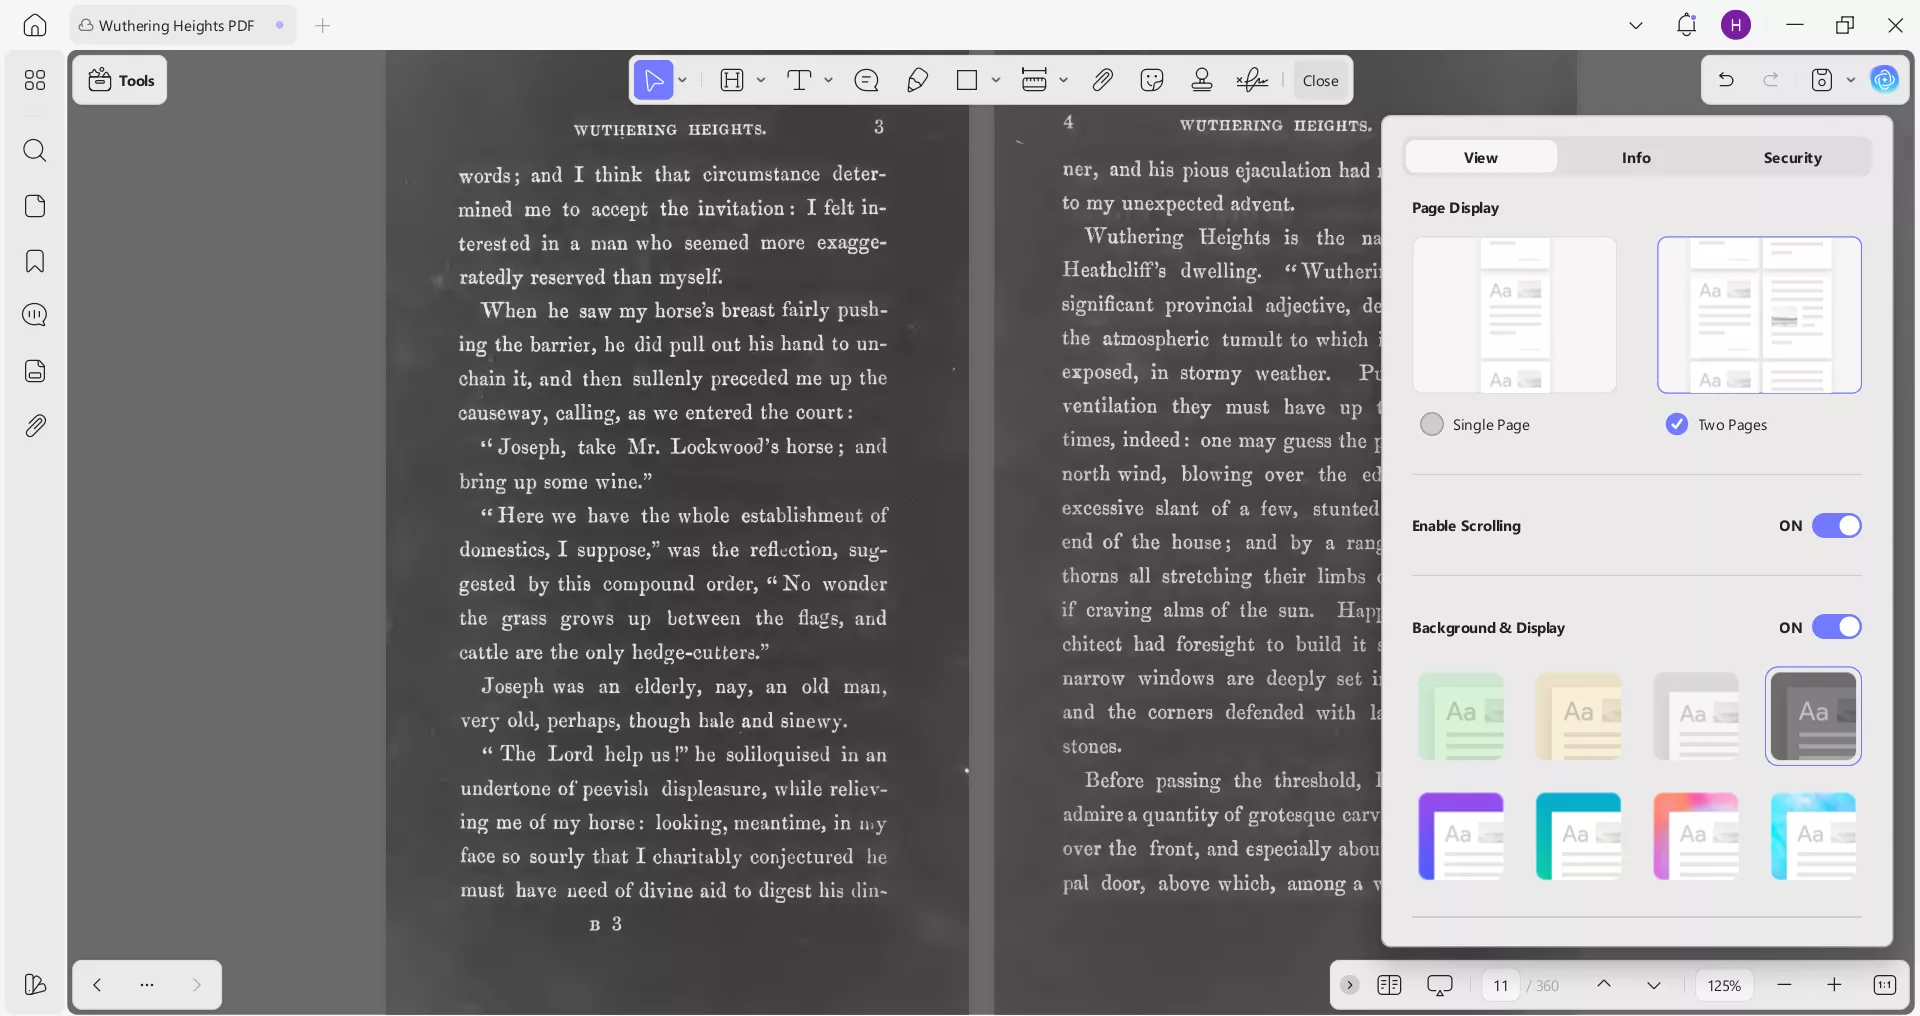Open the search panel in sidebar

tap(35, 151)
